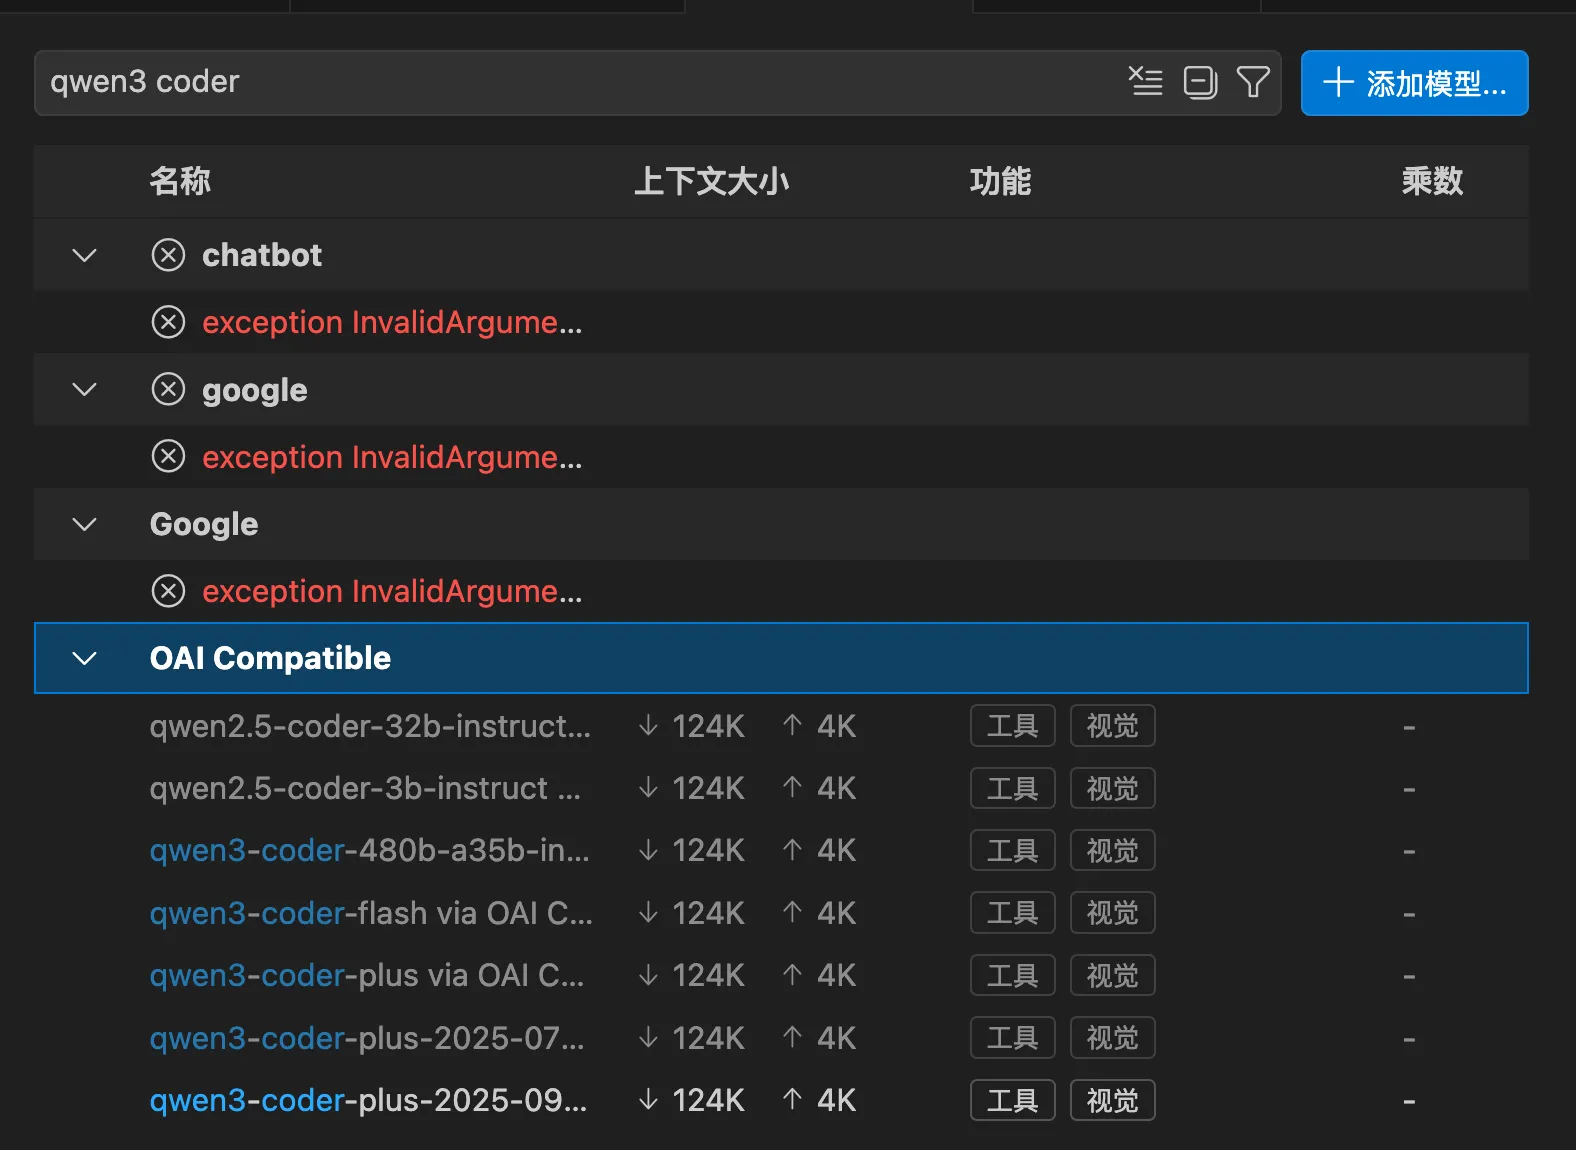Screen dimensions: 1576x1150
Task: Click the 工具 badge for qwen3-coder-flash
Action: (x=1012, y=913)
